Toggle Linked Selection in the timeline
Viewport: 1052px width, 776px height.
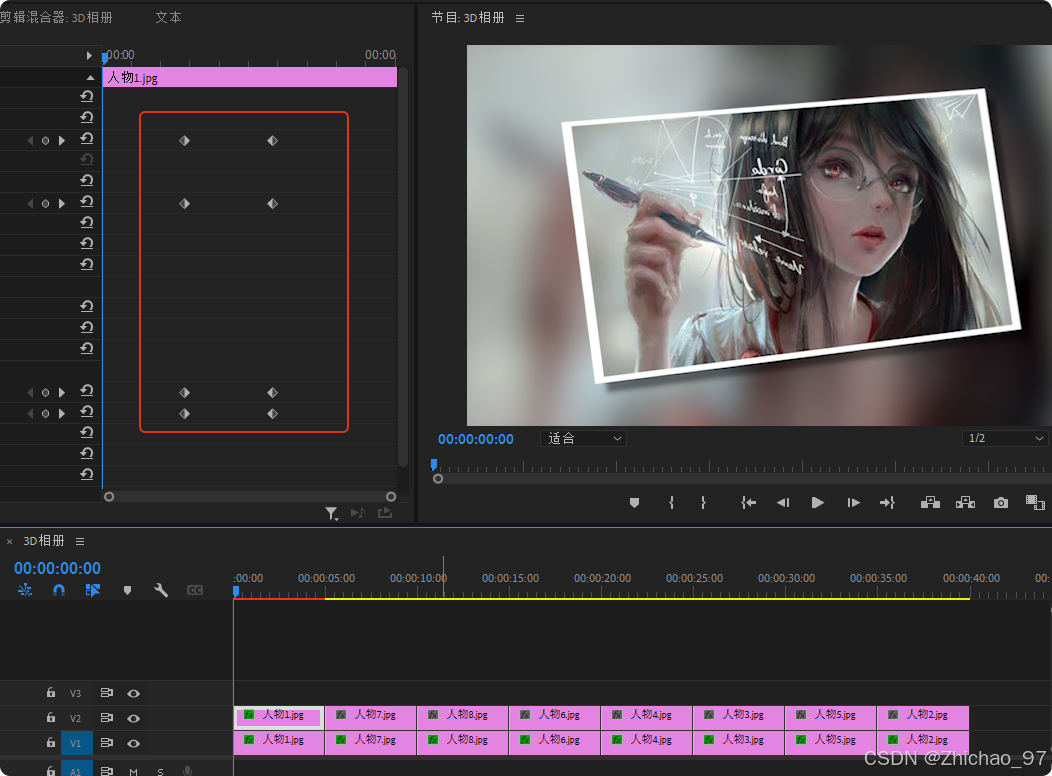click(x=93, y=590)
